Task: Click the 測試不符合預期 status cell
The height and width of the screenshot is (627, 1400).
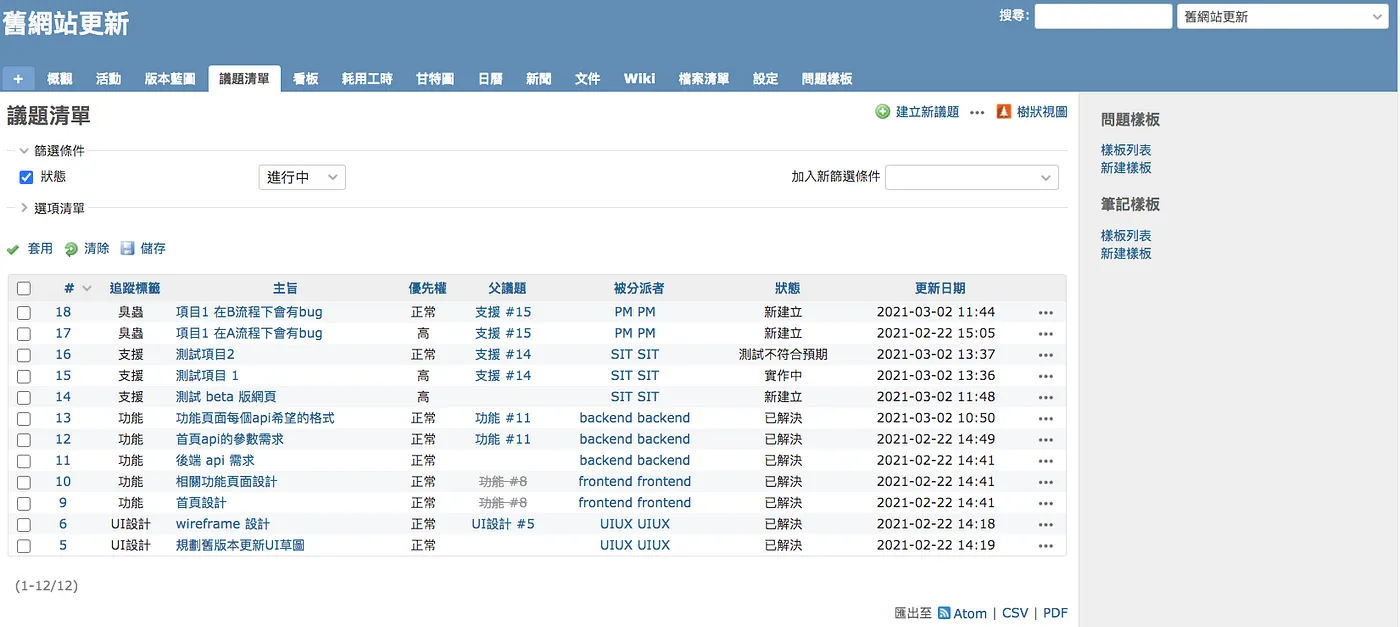Action: tap(783, 355)
